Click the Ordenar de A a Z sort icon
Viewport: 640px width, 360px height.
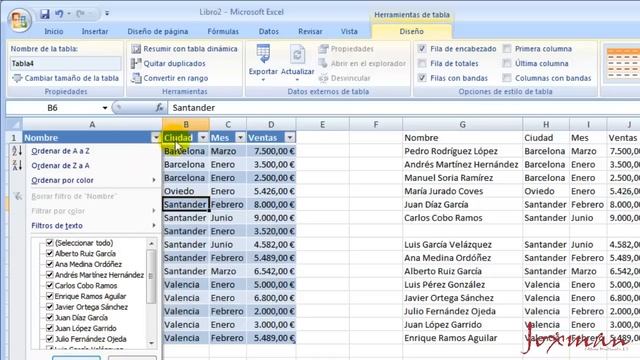[x=17, y=151]
